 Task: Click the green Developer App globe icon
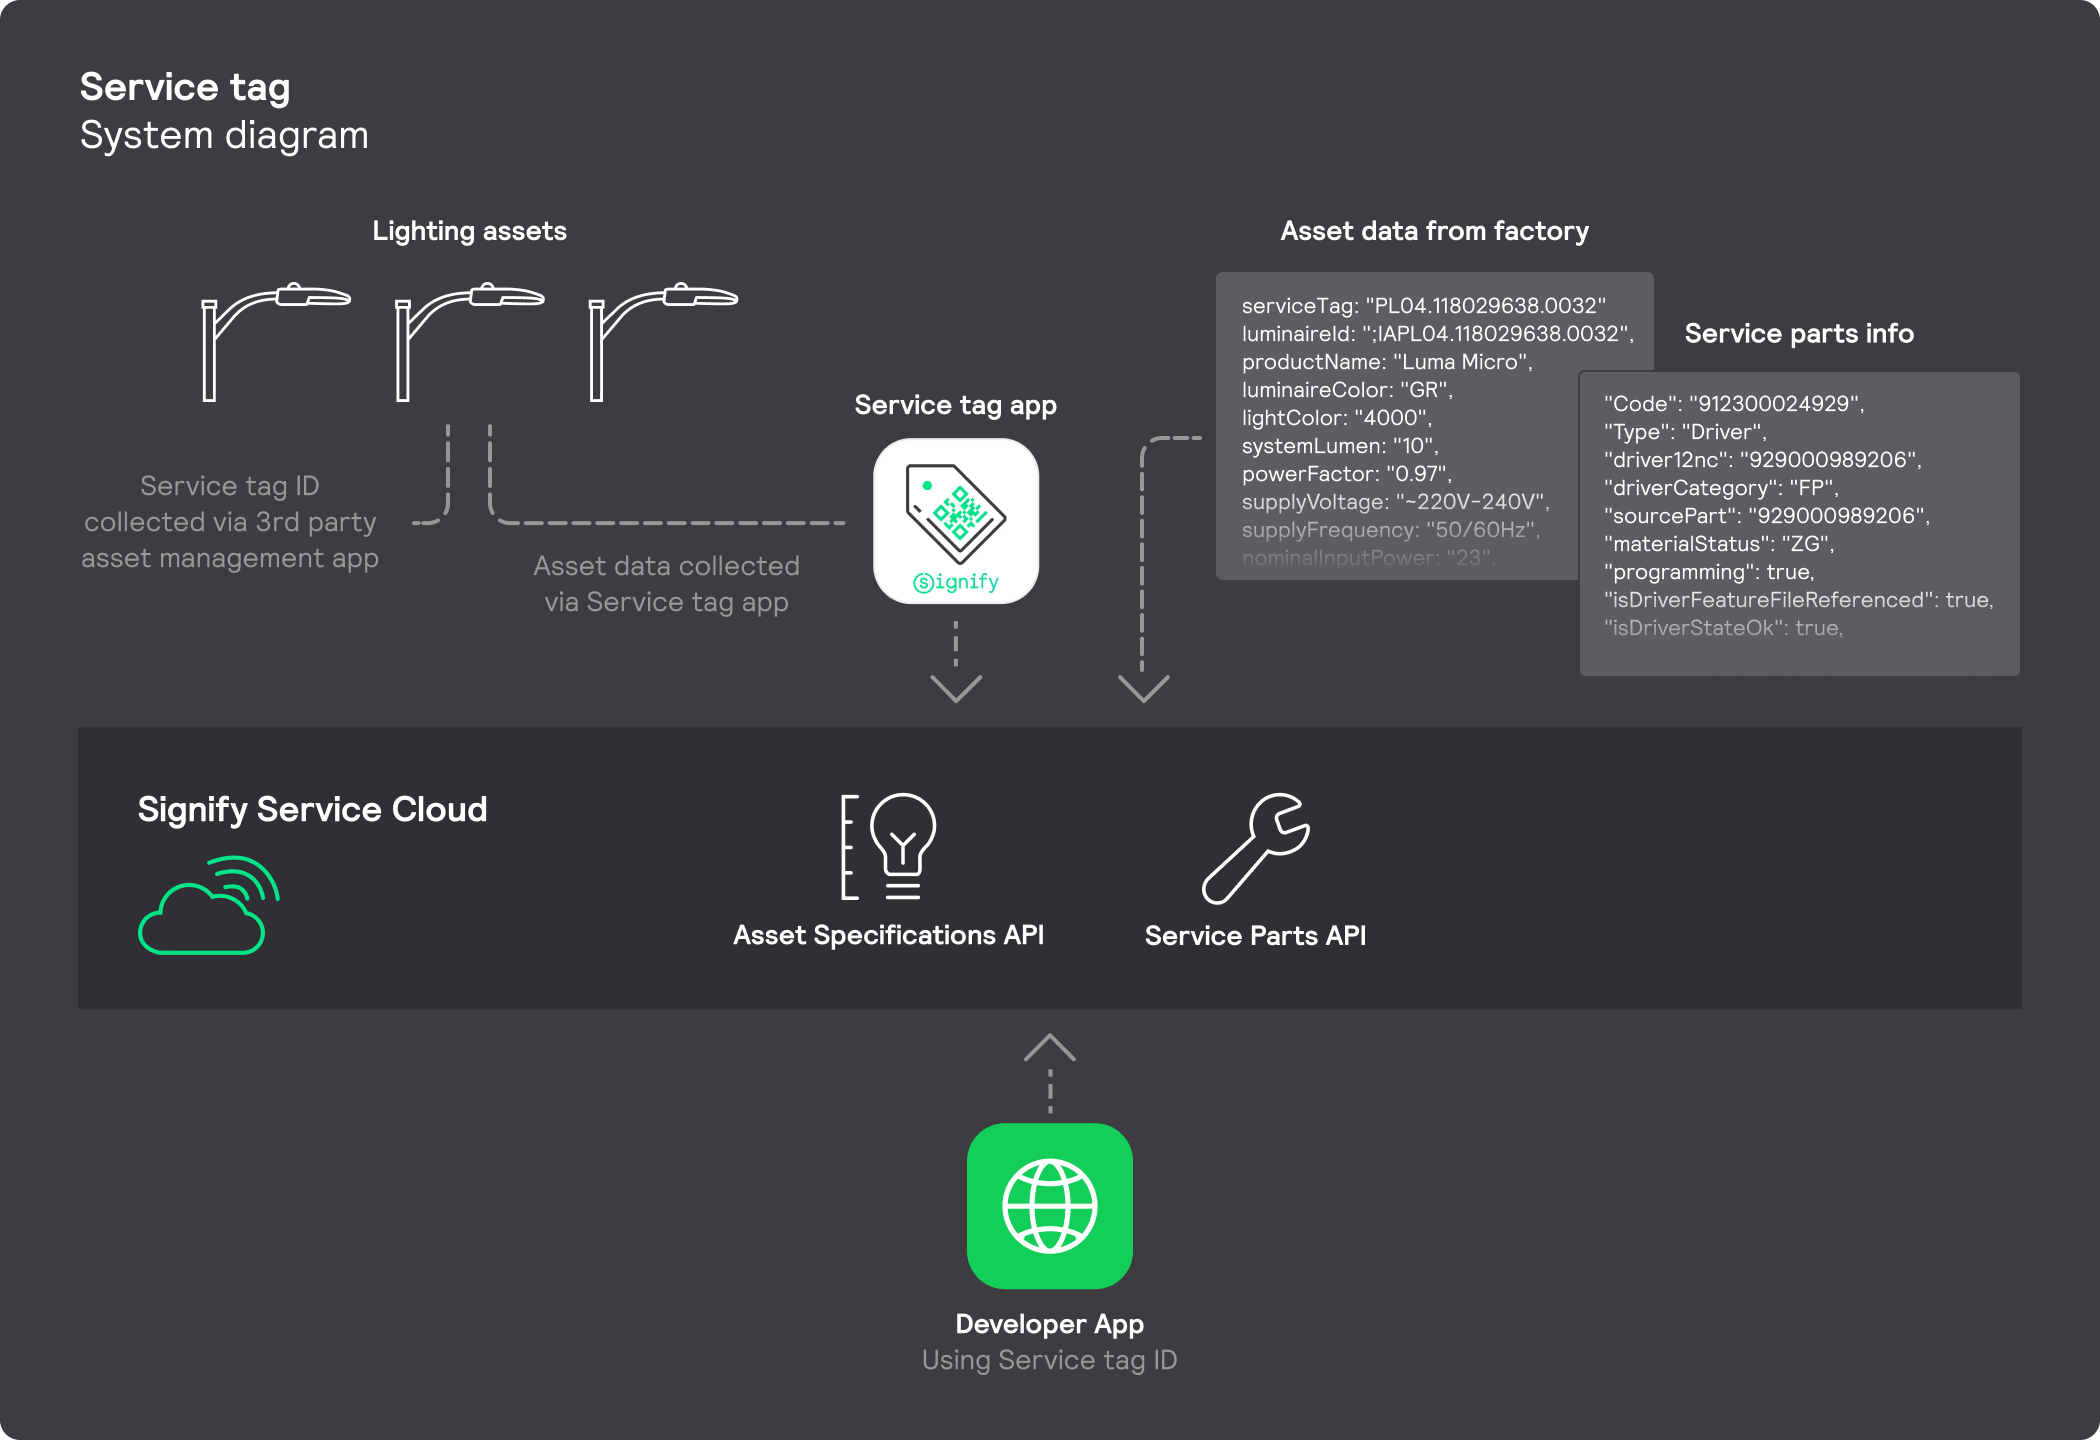tap(1049, 1205)
